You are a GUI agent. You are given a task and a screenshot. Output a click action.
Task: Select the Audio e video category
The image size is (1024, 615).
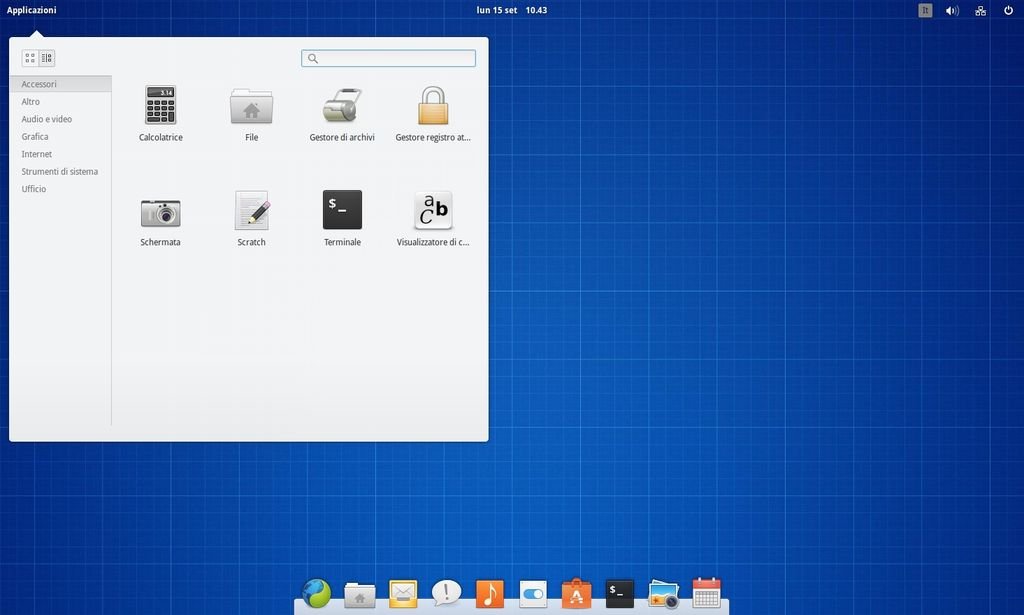pos(47,119)
